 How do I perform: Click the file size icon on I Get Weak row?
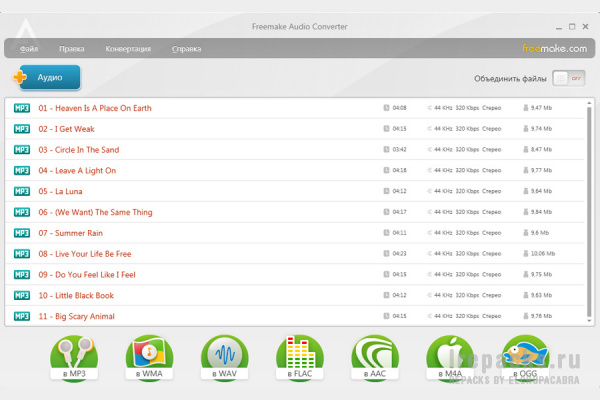tap(526, 129)
